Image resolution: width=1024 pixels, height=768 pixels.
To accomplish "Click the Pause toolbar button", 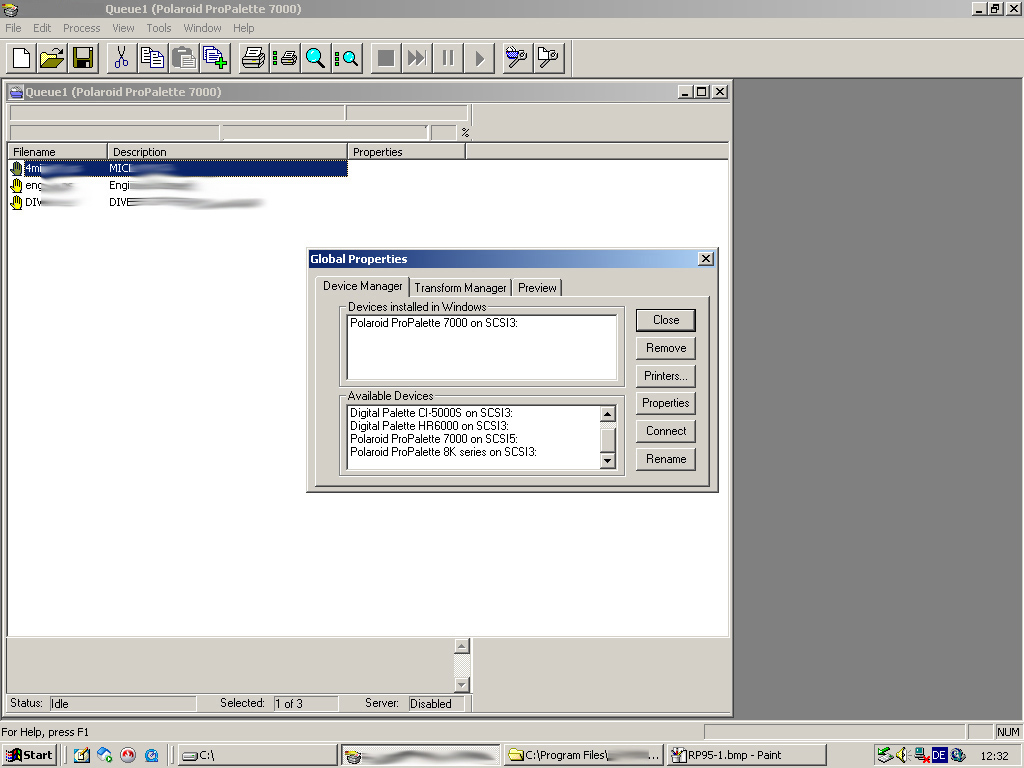I will [448, 58].
